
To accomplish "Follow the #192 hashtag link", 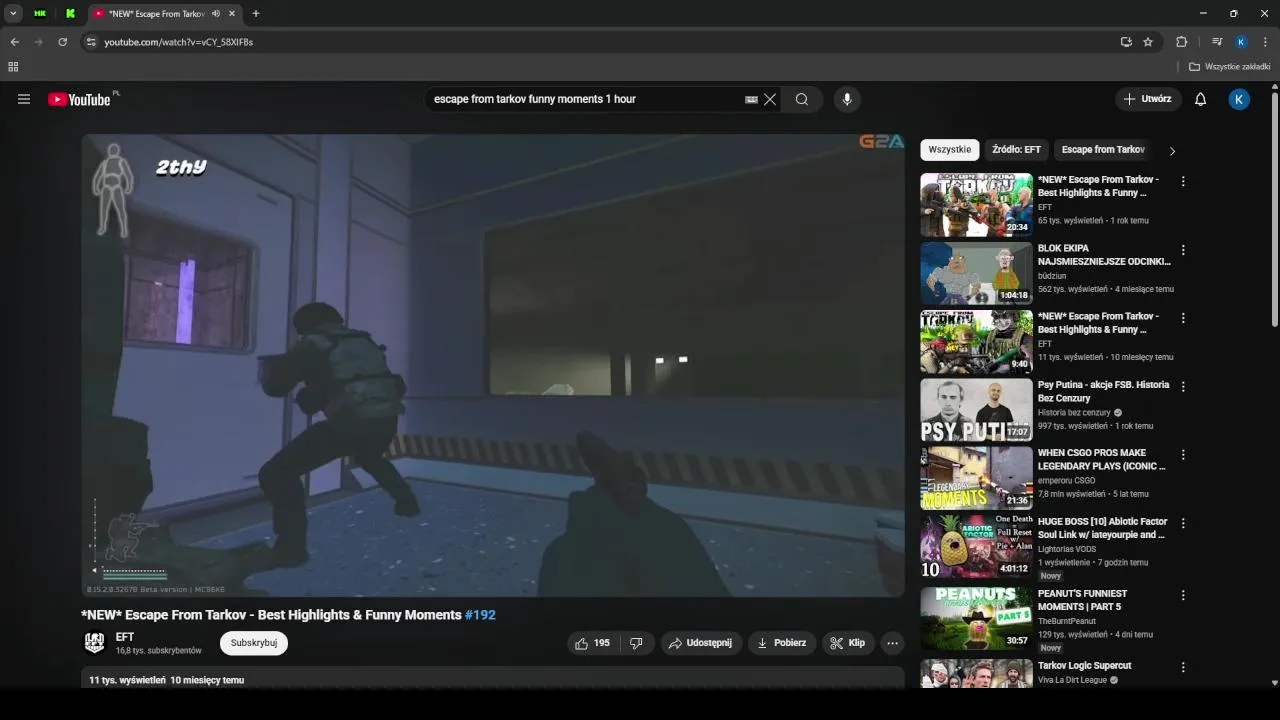I will 480,615.
